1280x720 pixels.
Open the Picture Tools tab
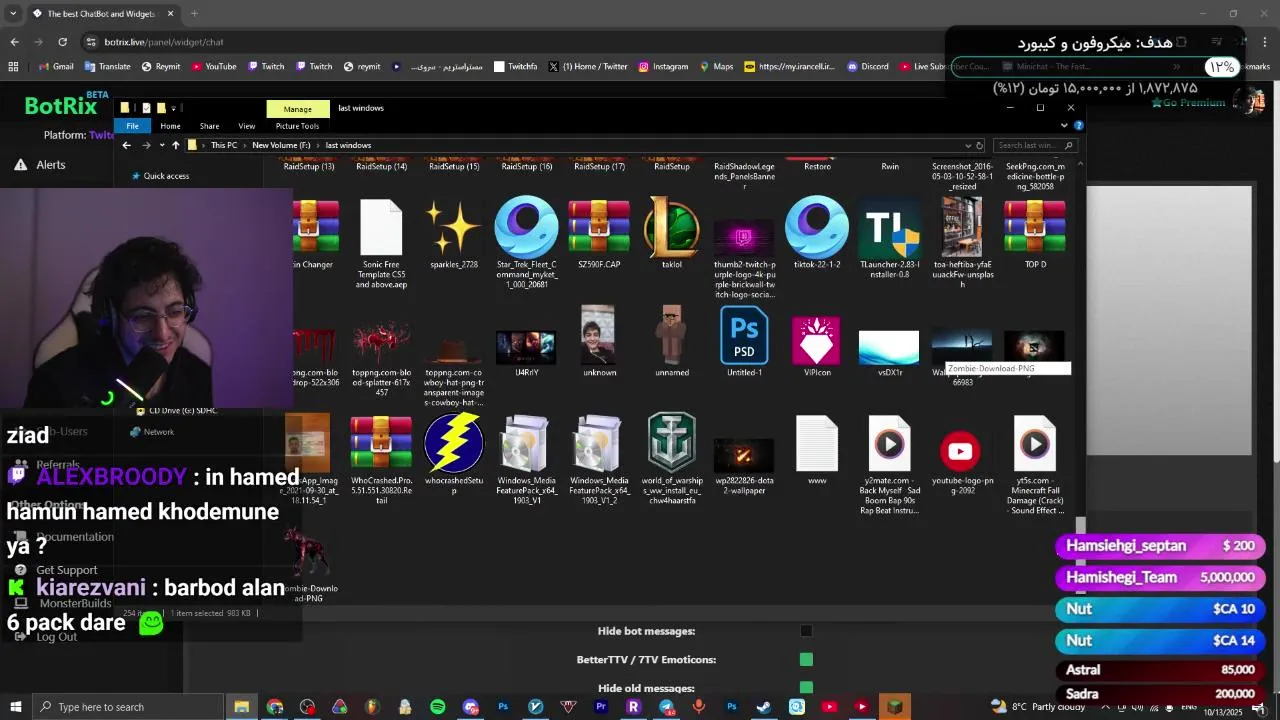[x=297, y=126]
